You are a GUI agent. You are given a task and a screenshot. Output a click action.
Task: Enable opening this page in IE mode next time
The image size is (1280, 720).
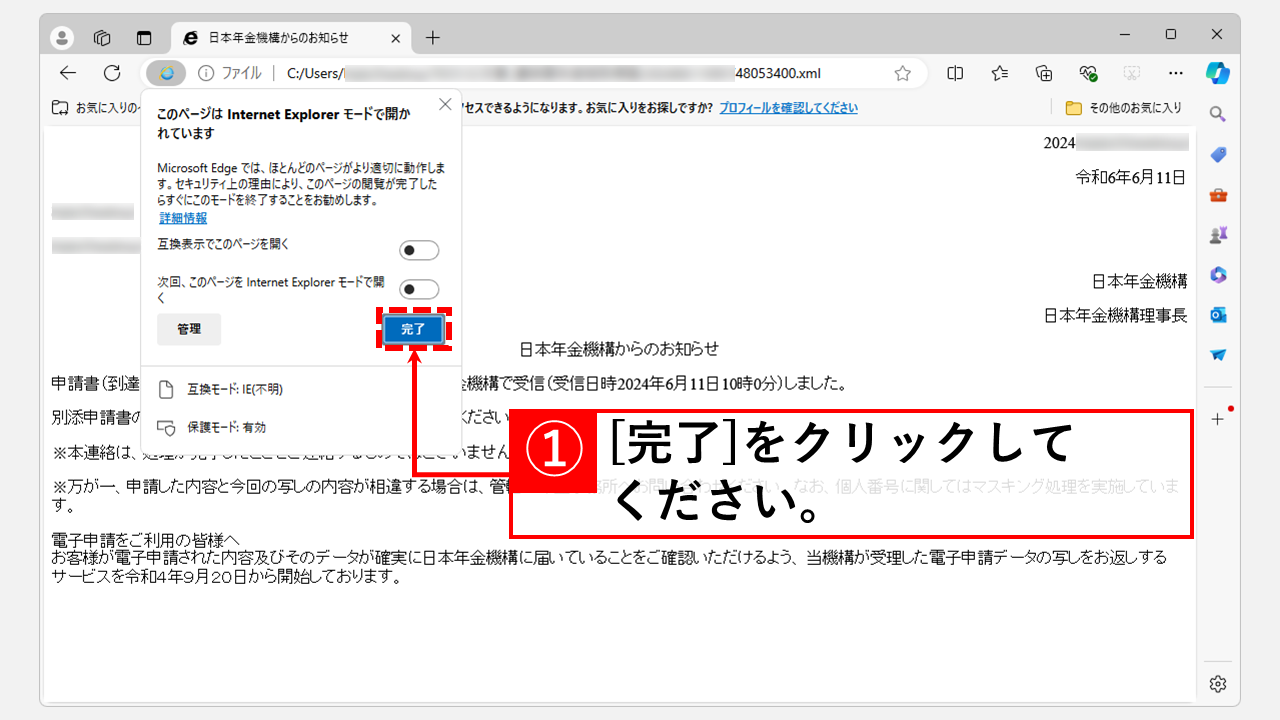pyautogui.click(x=418, y=289)
